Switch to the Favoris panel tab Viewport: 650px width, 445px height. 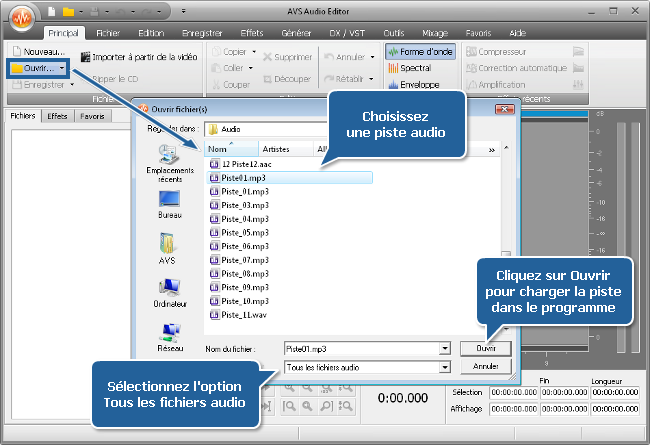pyautogui.click(x=93, y=116)
